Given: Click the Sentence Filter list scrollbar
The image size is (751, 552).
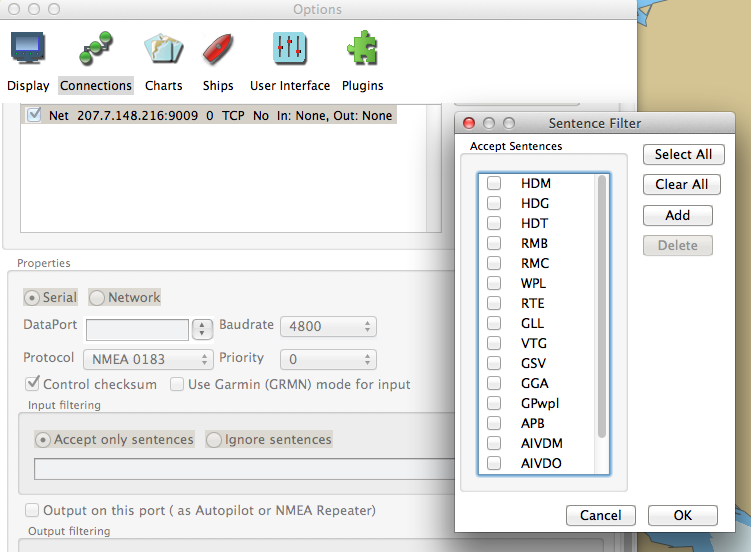Looking at the screenshot, I should point(602,306).
